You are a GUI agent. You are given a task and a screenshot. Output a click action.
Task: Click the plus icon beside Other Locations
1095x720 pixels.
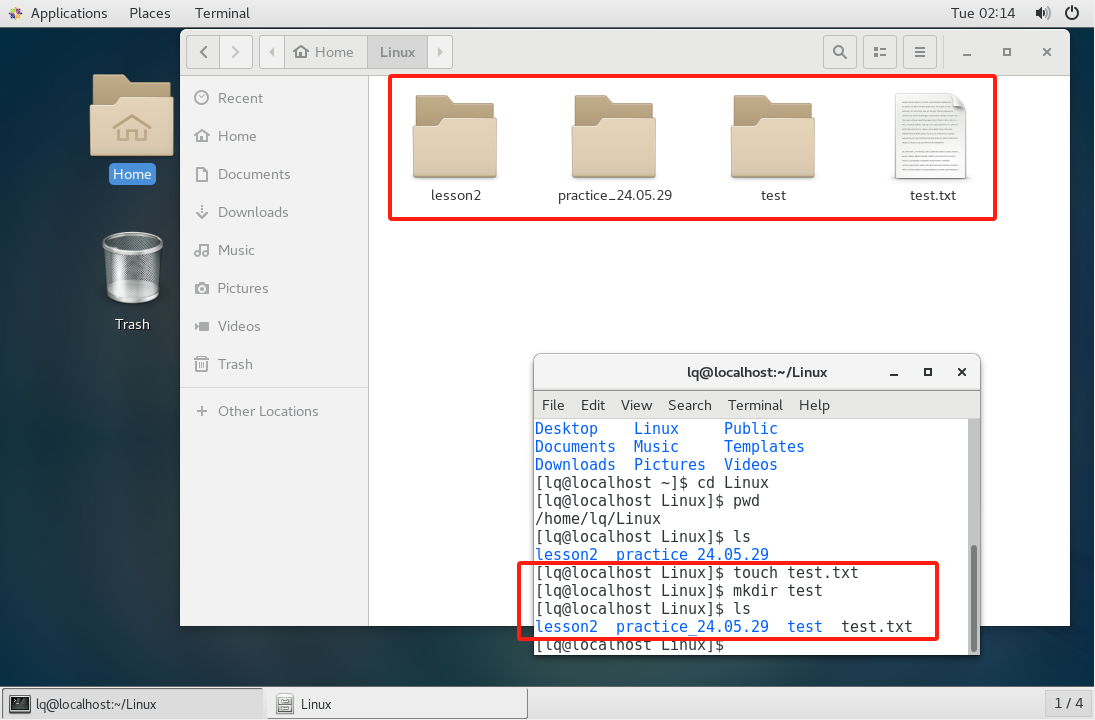coord(202,411)
